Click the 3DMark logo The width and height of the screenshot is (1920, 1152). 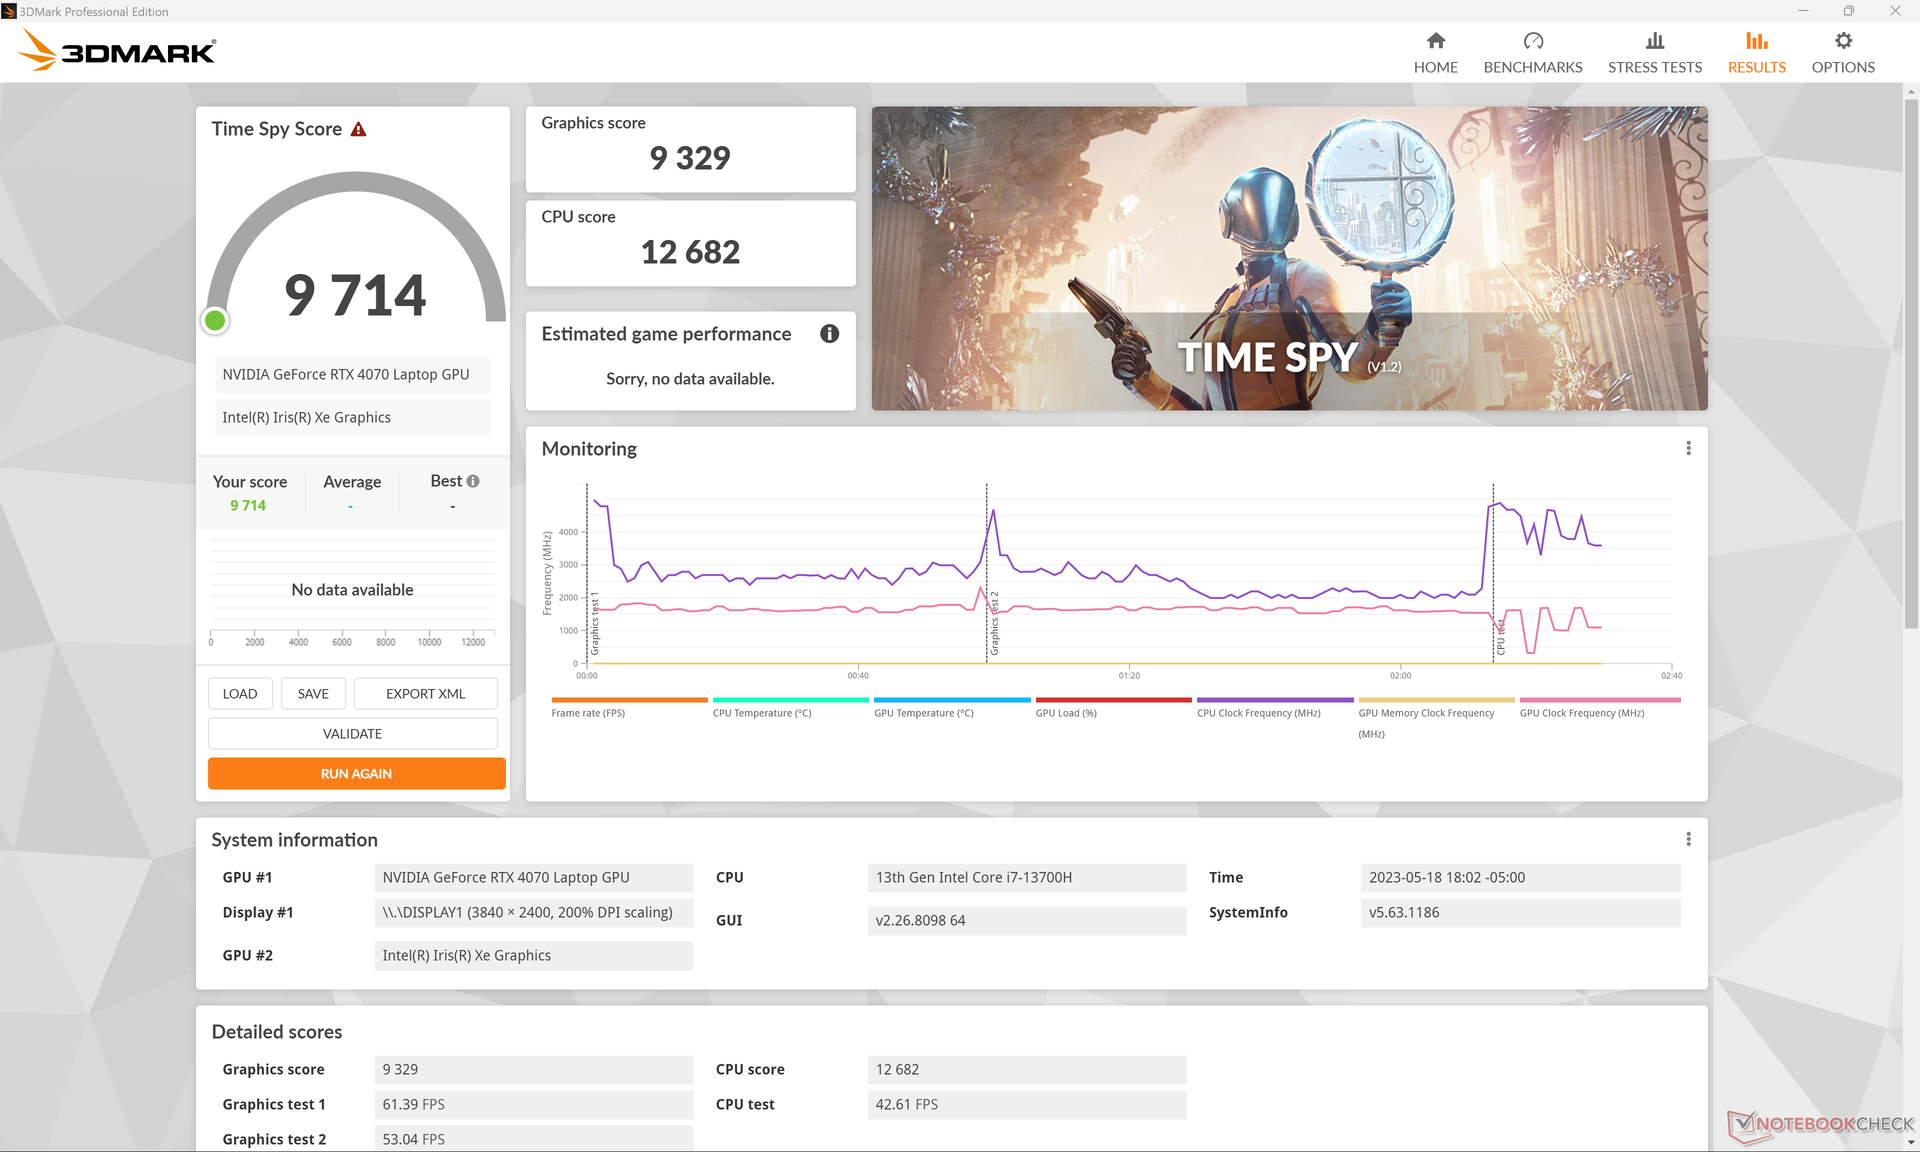tap(118, 51)
